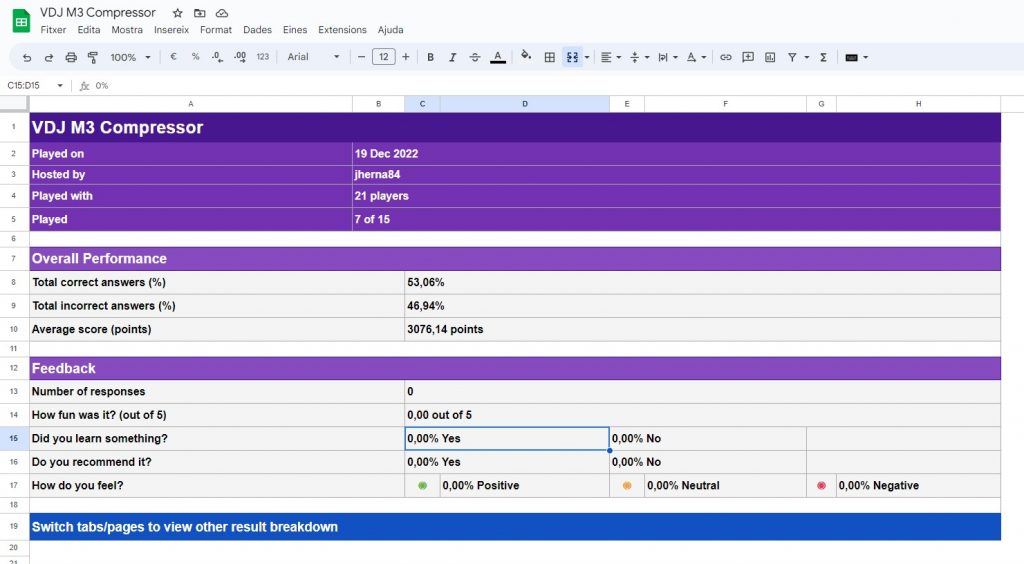Image resolution: width=1024 pixels, height=564 pixels.
Task: Open the Dades menu
Action: pos(257,30)
